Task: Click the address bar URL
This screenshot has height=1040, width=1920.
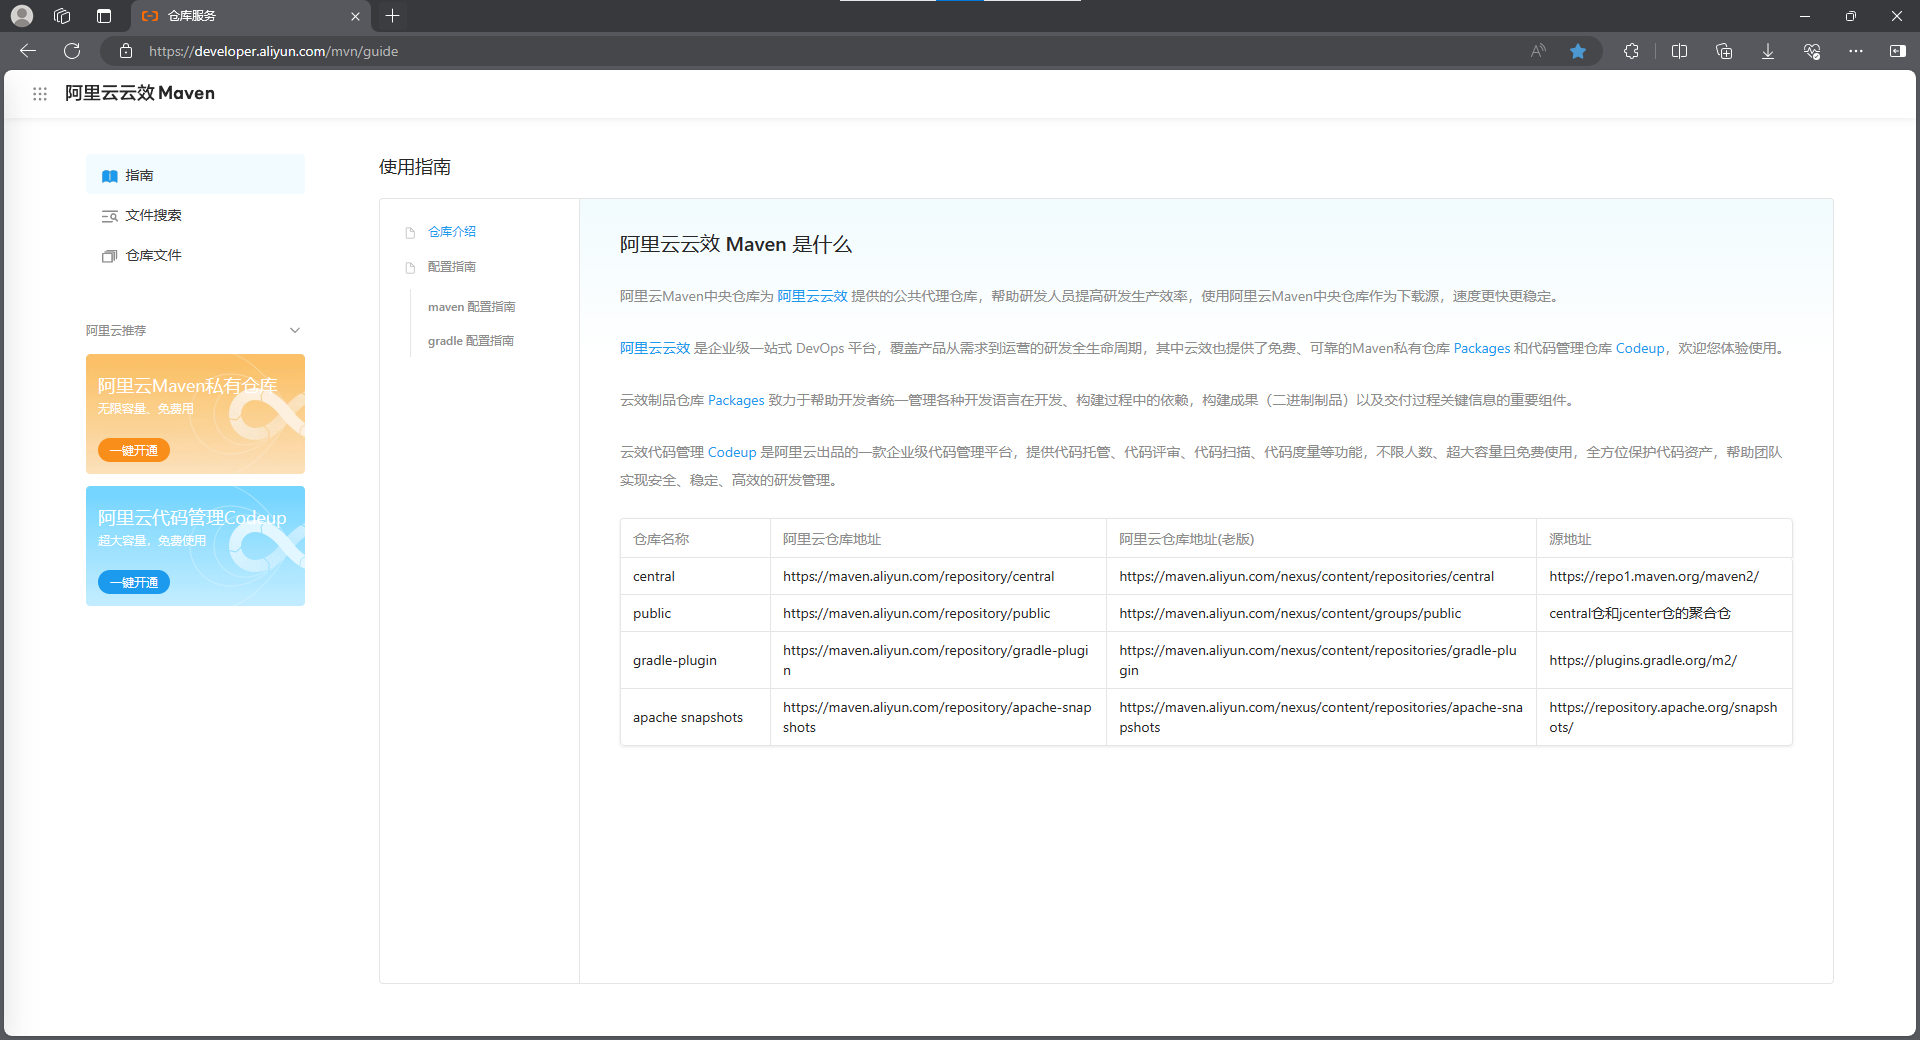Action: [273, 51]
